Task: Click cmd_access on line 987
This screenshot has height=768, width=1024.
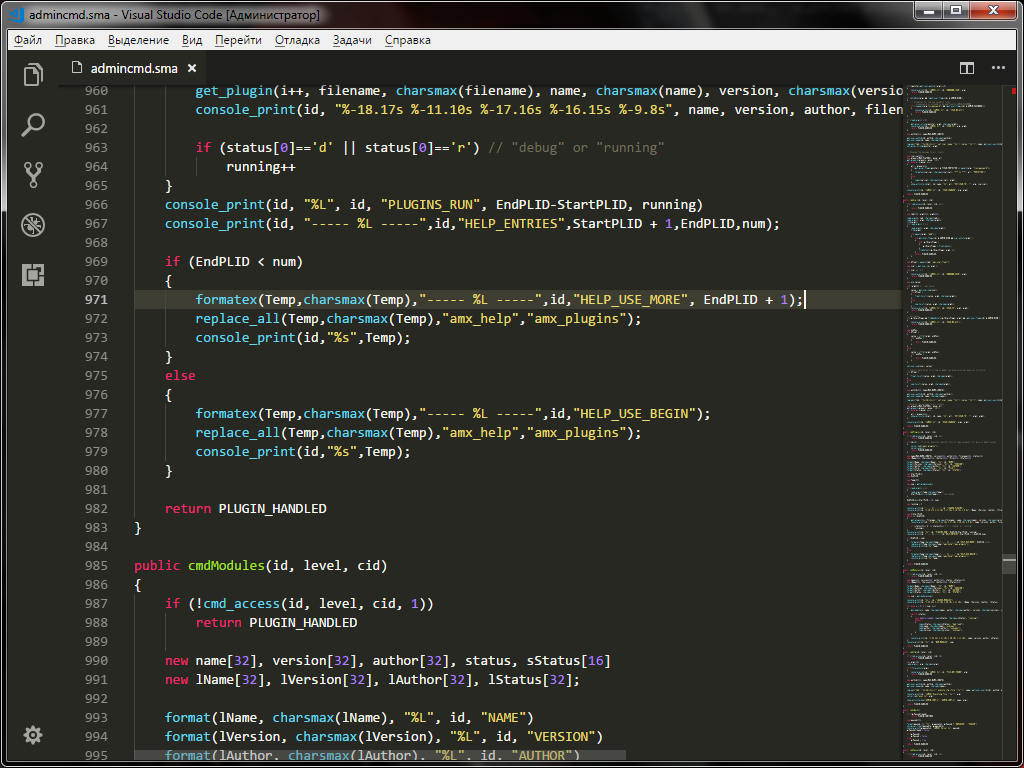Action: click(242, 603)
